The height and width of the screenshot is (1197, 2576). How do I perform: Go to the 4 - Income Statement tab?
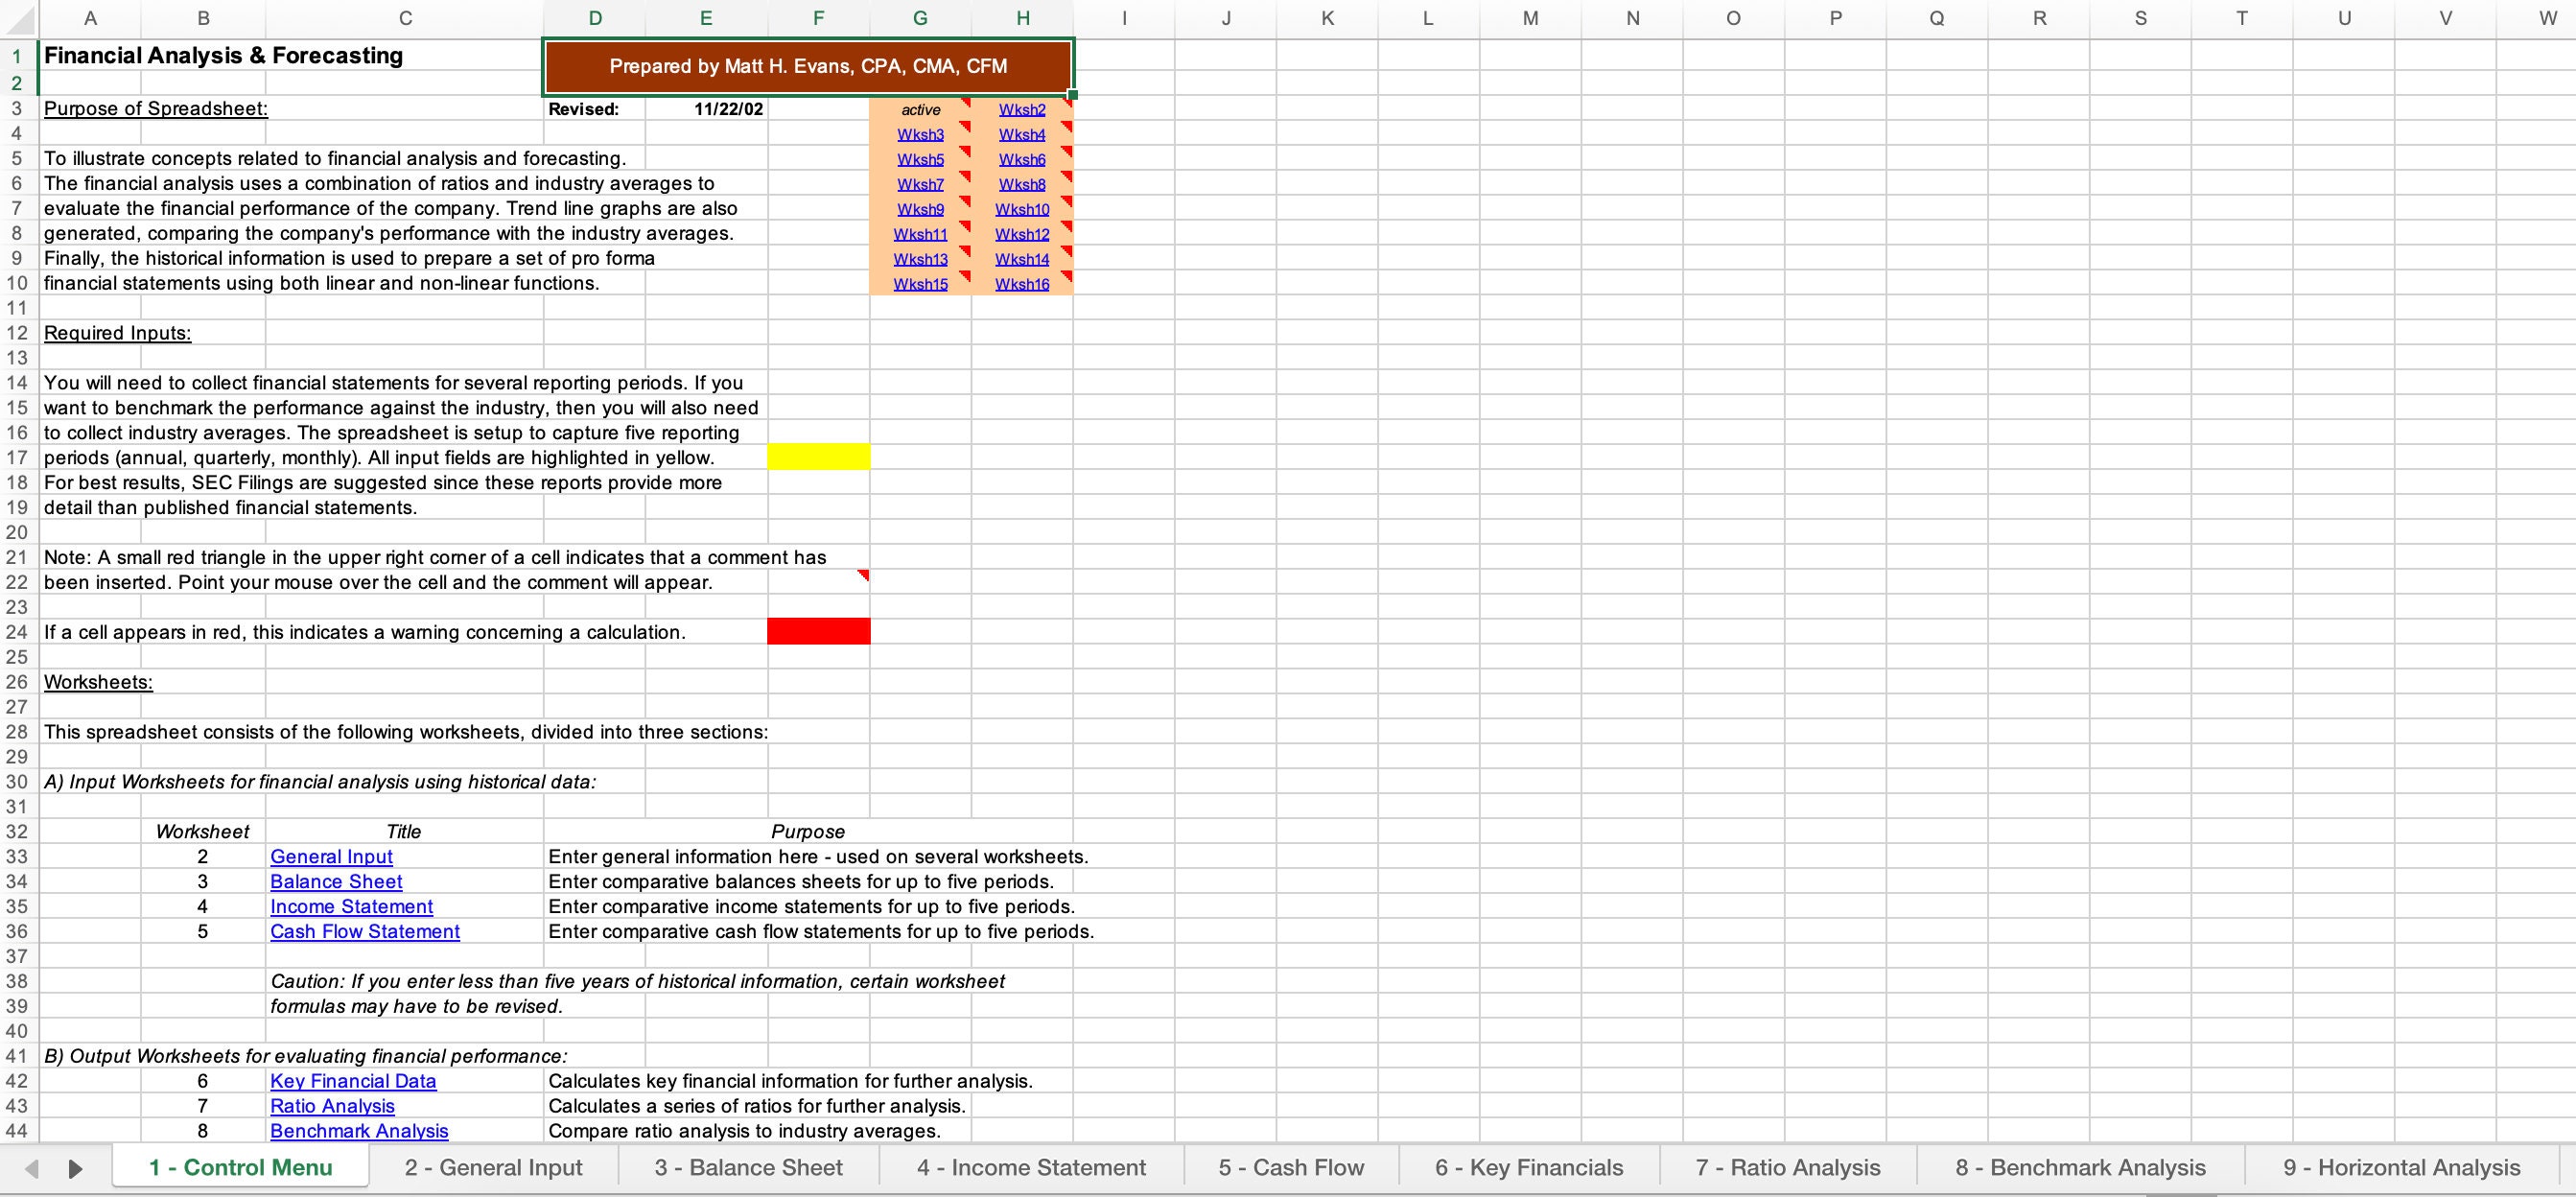coord(1031,1168)
